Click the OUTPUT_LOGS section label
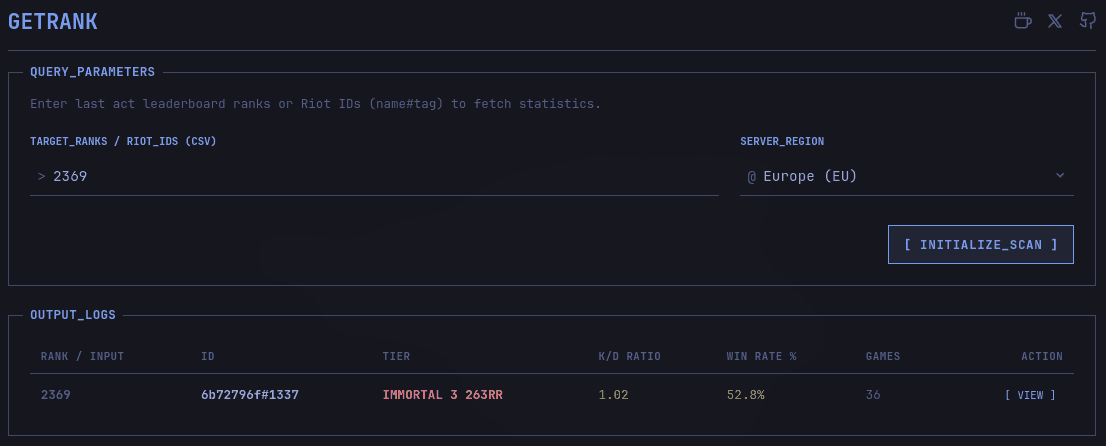The height and width of the screenshot is (446, 1106). 73,315
